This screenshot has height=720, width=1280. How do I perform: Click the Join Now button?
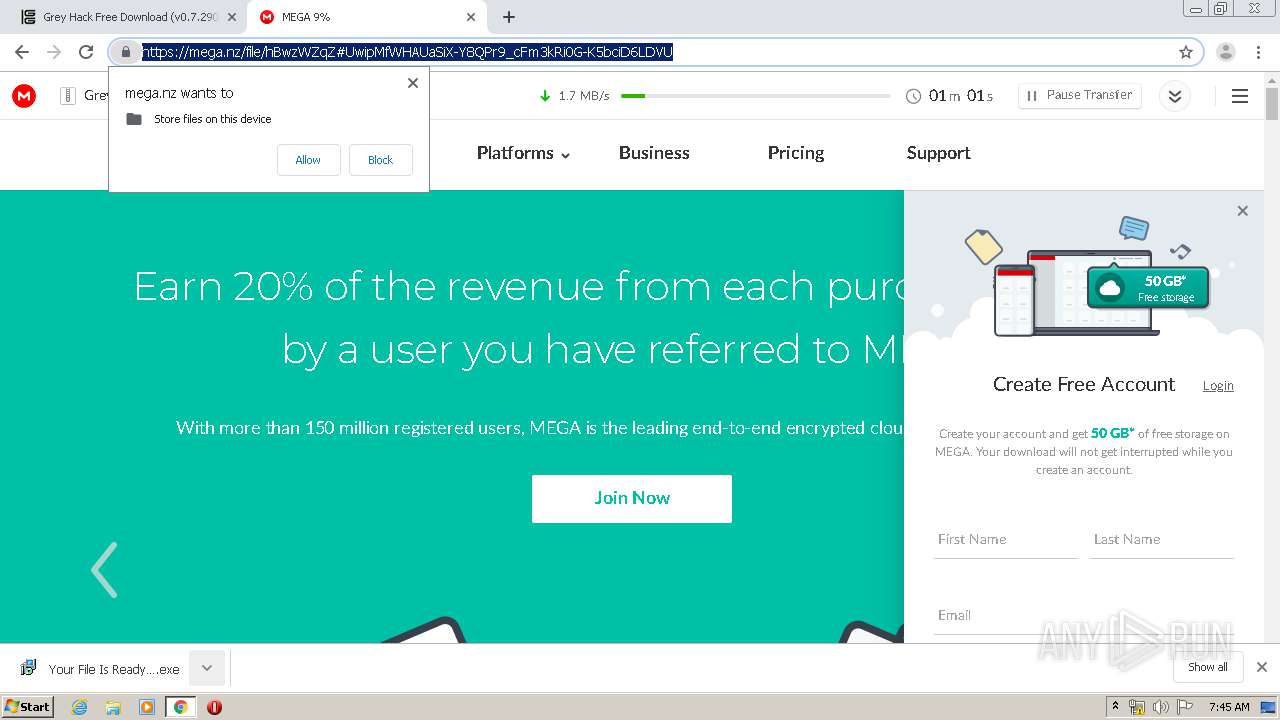tap(632, 498)
